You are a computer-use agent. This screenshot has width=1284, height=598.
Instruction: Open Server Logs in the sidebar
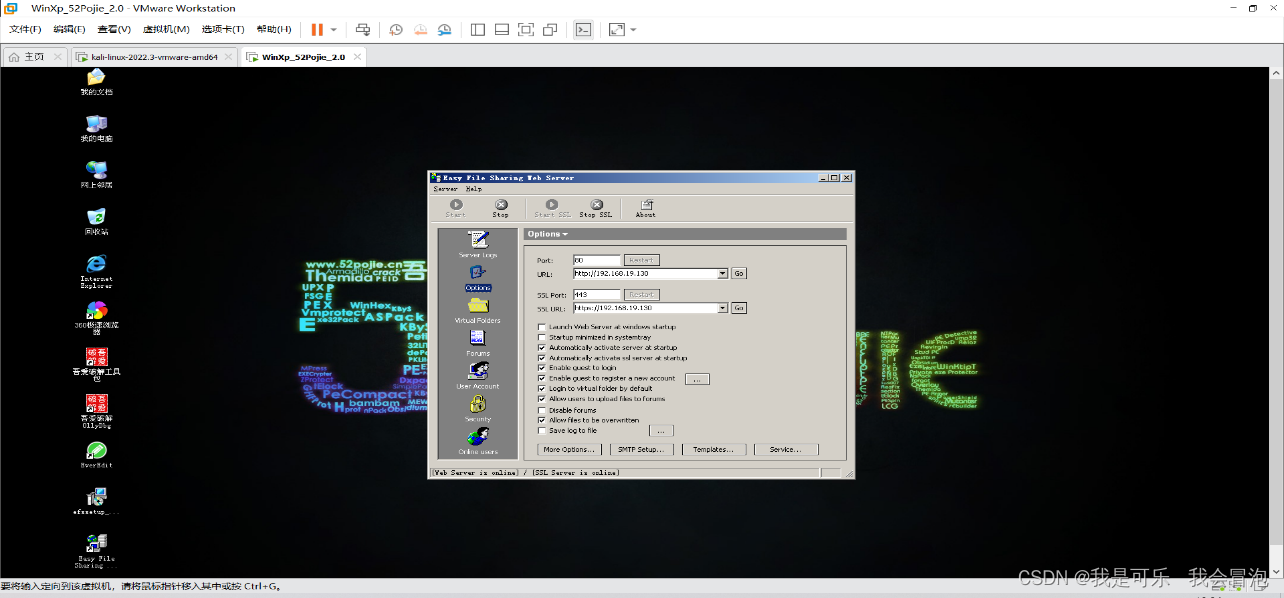(478, 245)
